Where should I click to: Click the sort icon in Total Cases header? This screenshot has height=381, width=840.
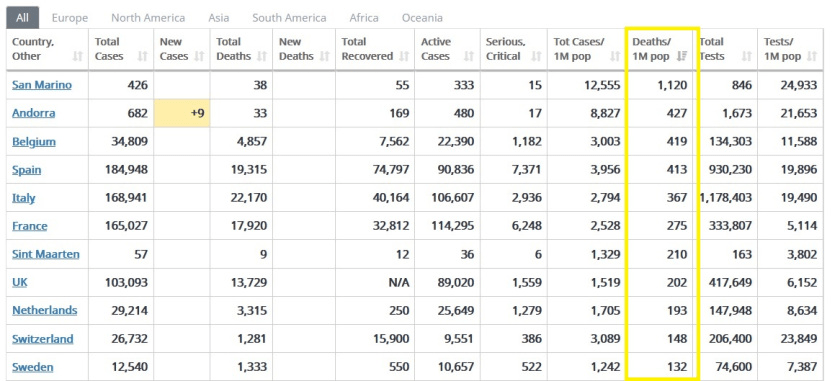point(142,56)
